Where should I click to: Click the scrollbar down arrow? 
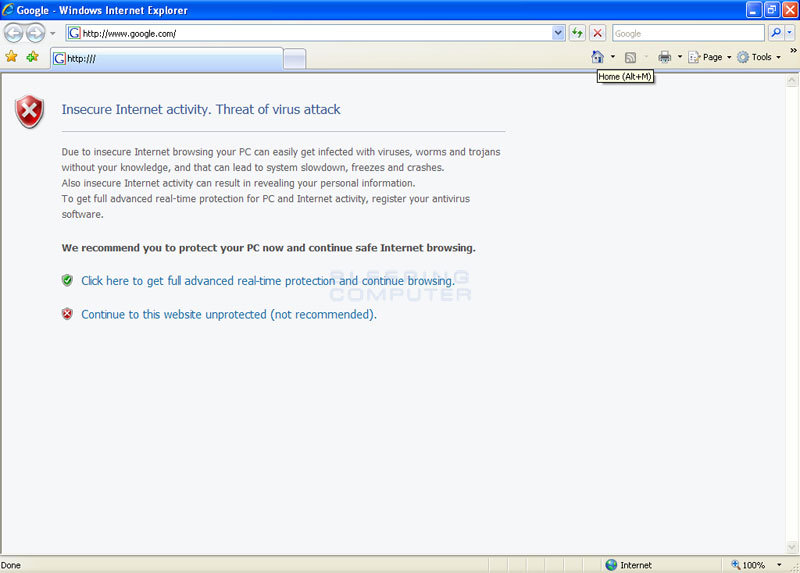[792, 547]
